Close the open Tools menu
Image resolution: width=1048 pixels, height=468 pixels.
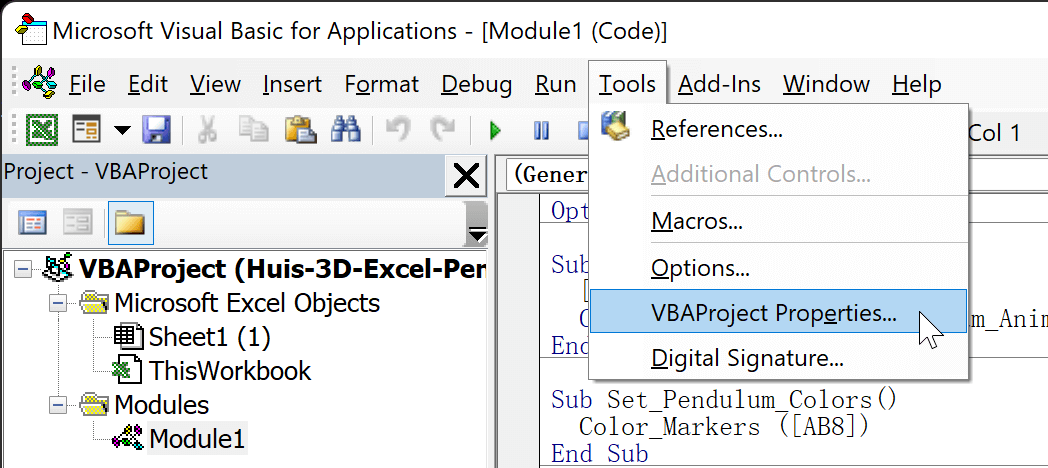(x=627, y=84)
